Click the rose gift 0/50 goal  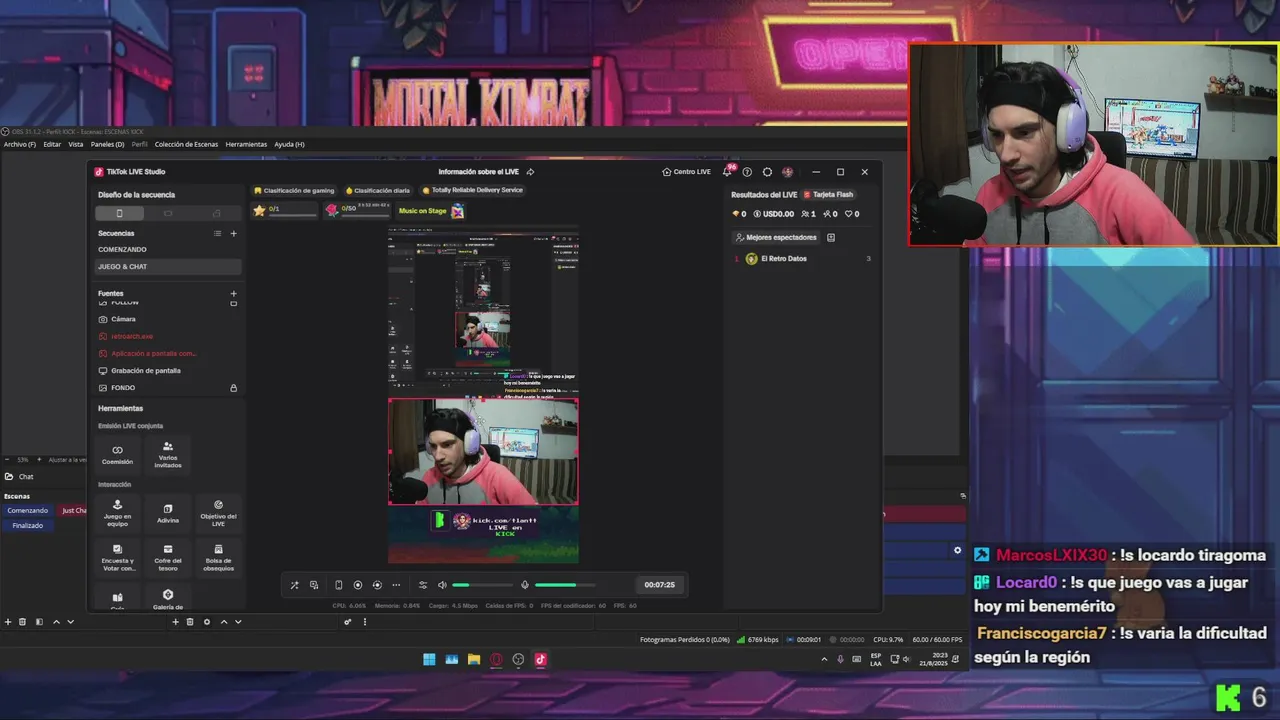358,210
